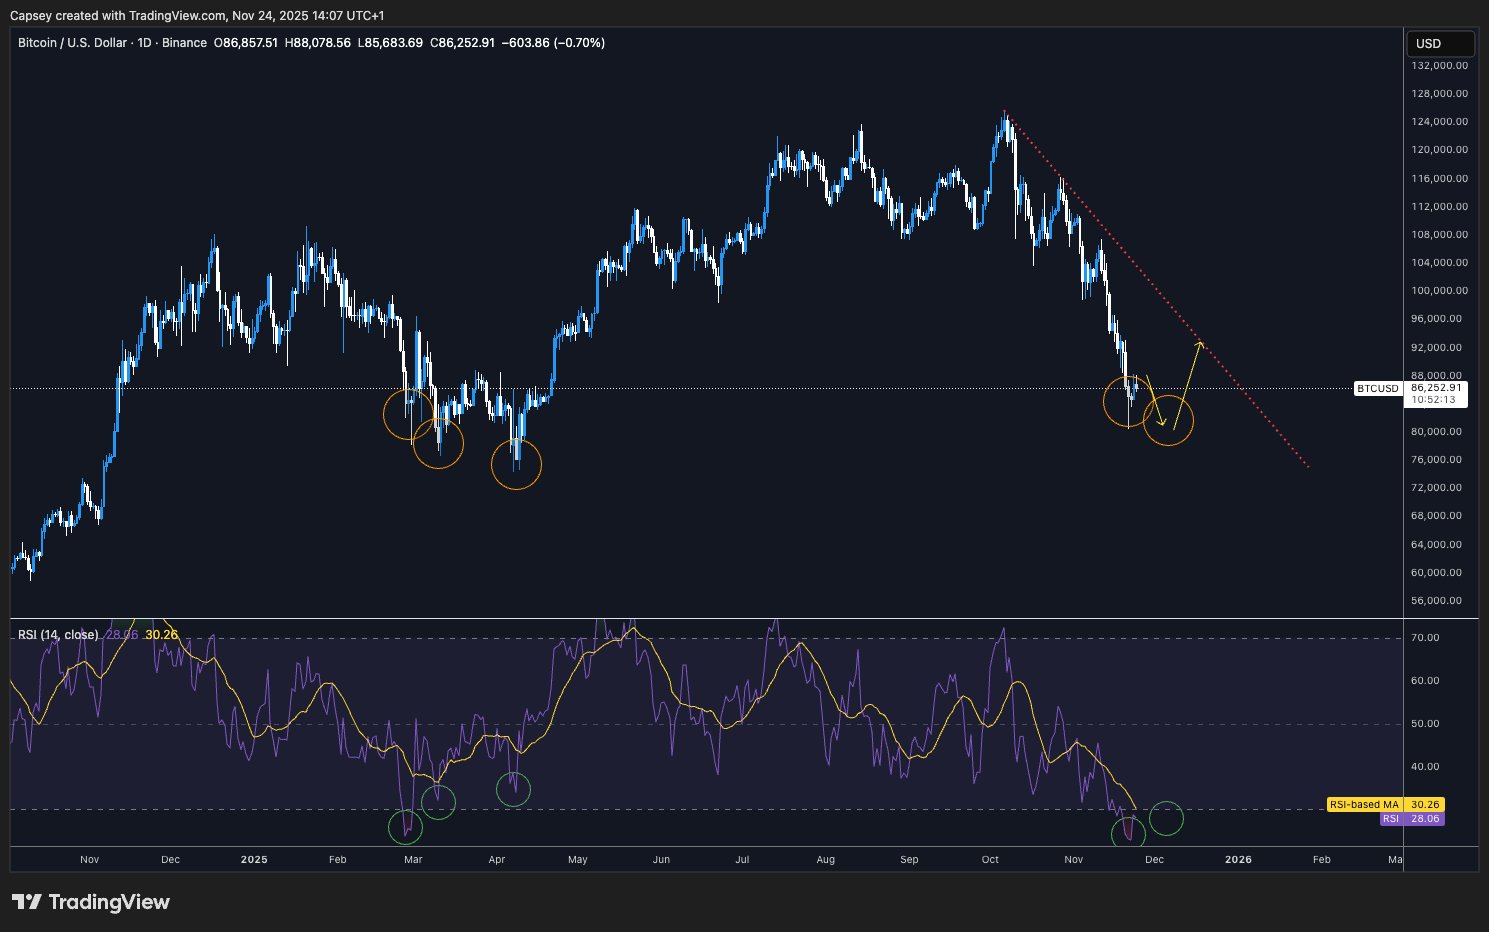
Task: Click the TradingView logo icon
Action: click(27, 902)
